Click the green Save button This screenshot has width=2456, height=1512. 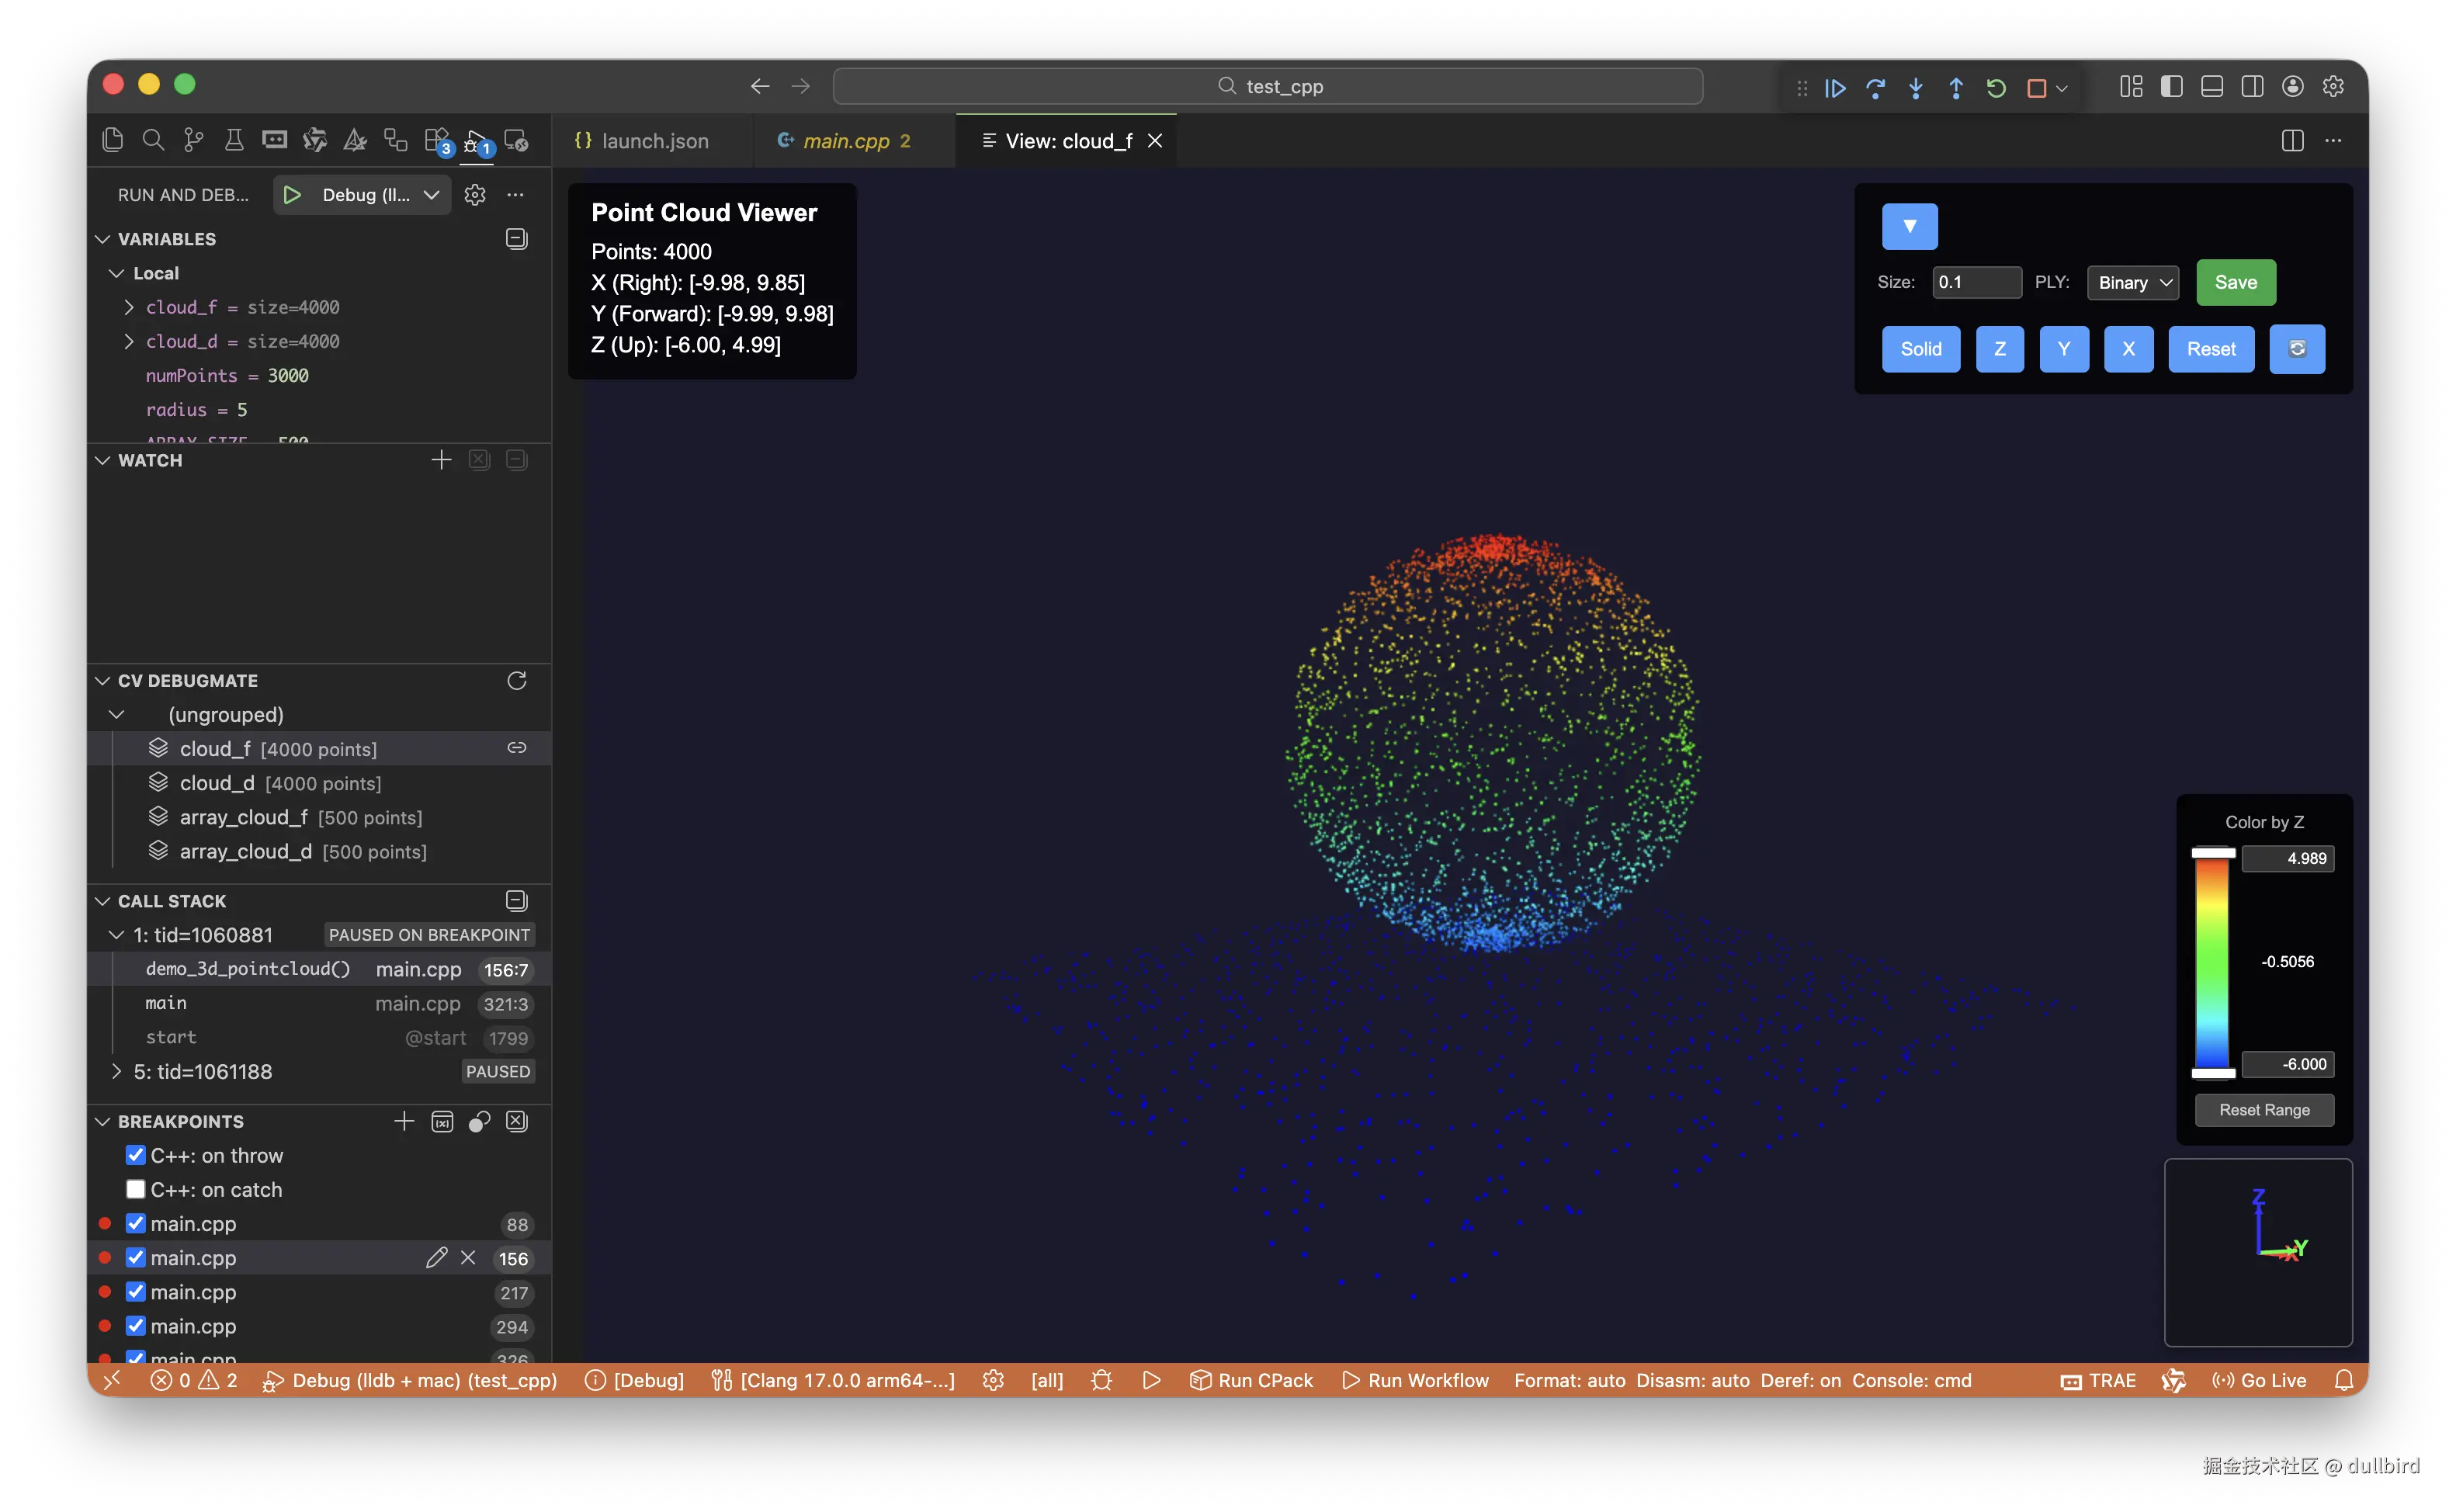pos(2235,283)
